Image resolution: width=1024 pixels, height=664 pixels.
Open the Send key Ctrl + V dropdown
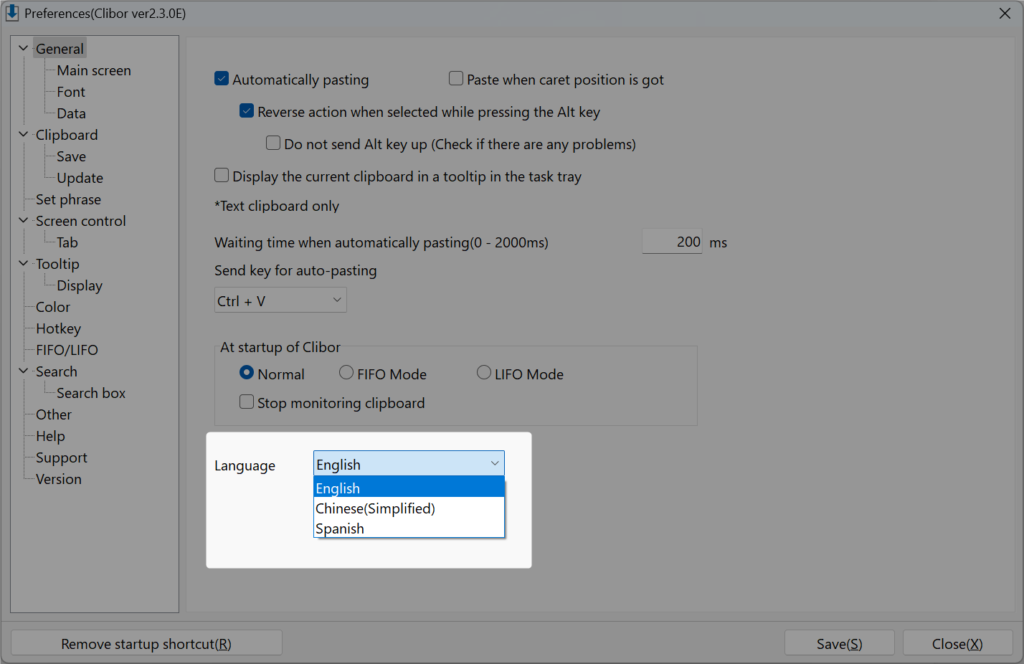280,300
